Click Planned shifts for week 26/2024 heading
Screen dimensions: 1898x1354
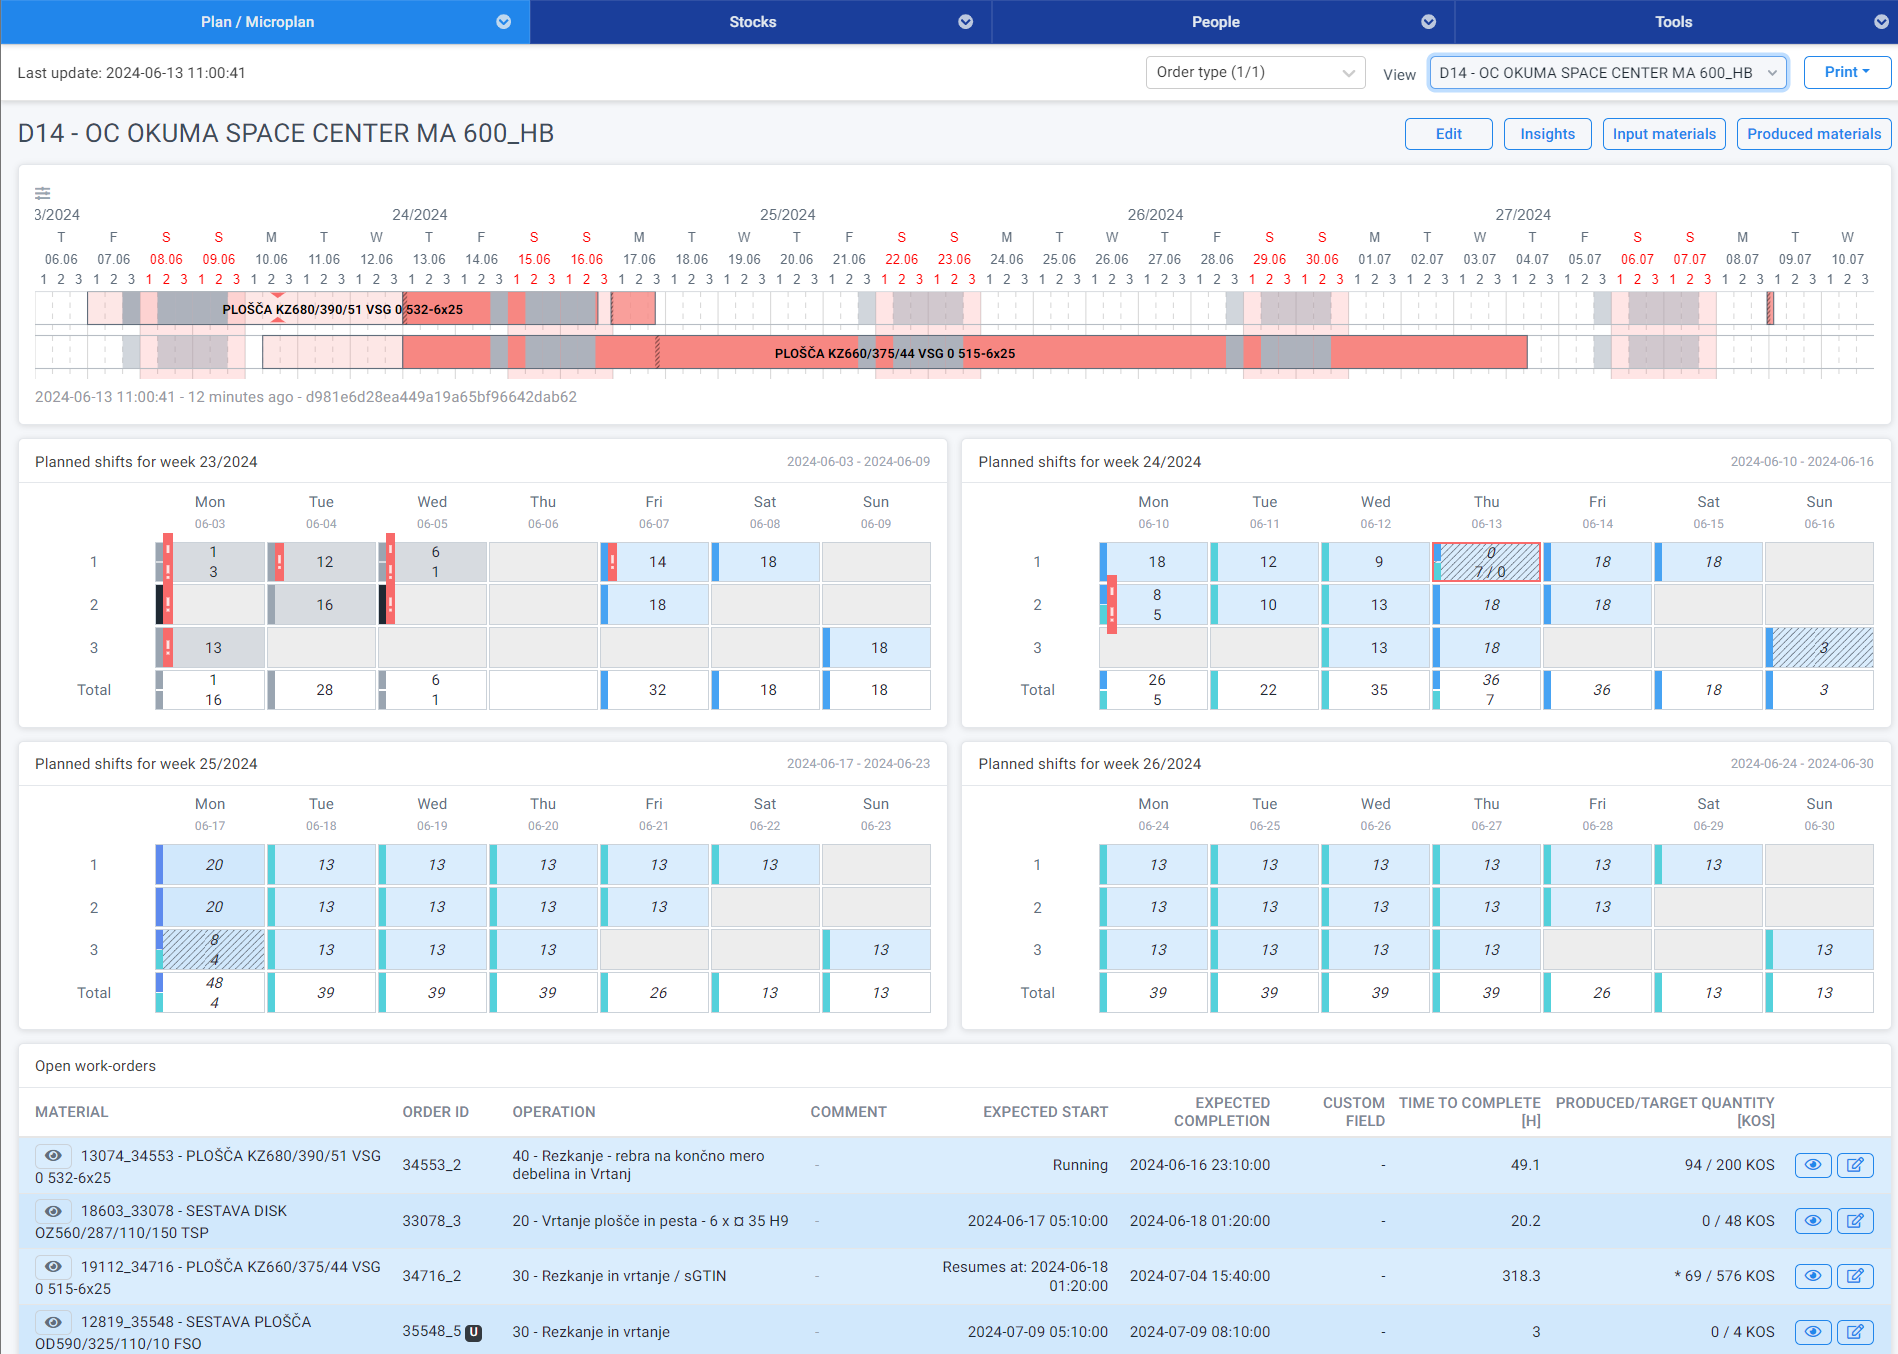(1089, 764)
